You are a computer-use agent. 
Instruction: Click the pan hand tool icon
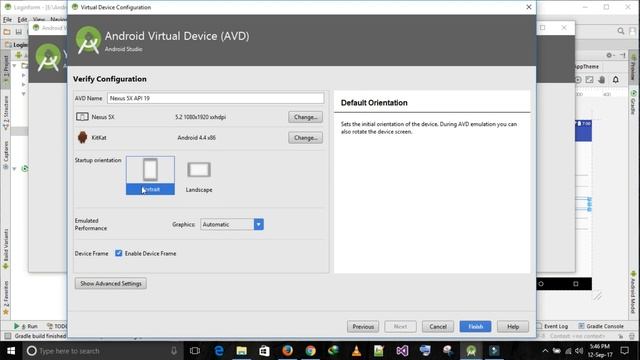click(602, 80)
